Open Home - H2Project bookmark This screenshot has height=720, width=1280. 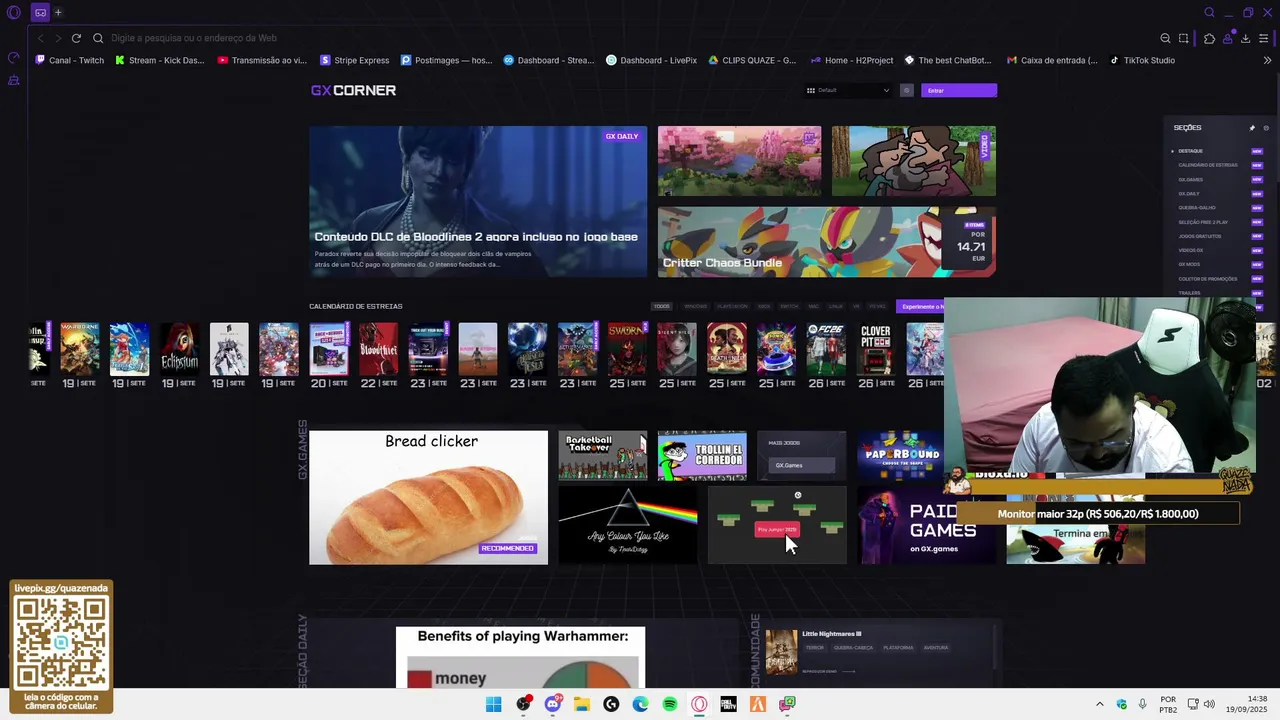point(852,60)
